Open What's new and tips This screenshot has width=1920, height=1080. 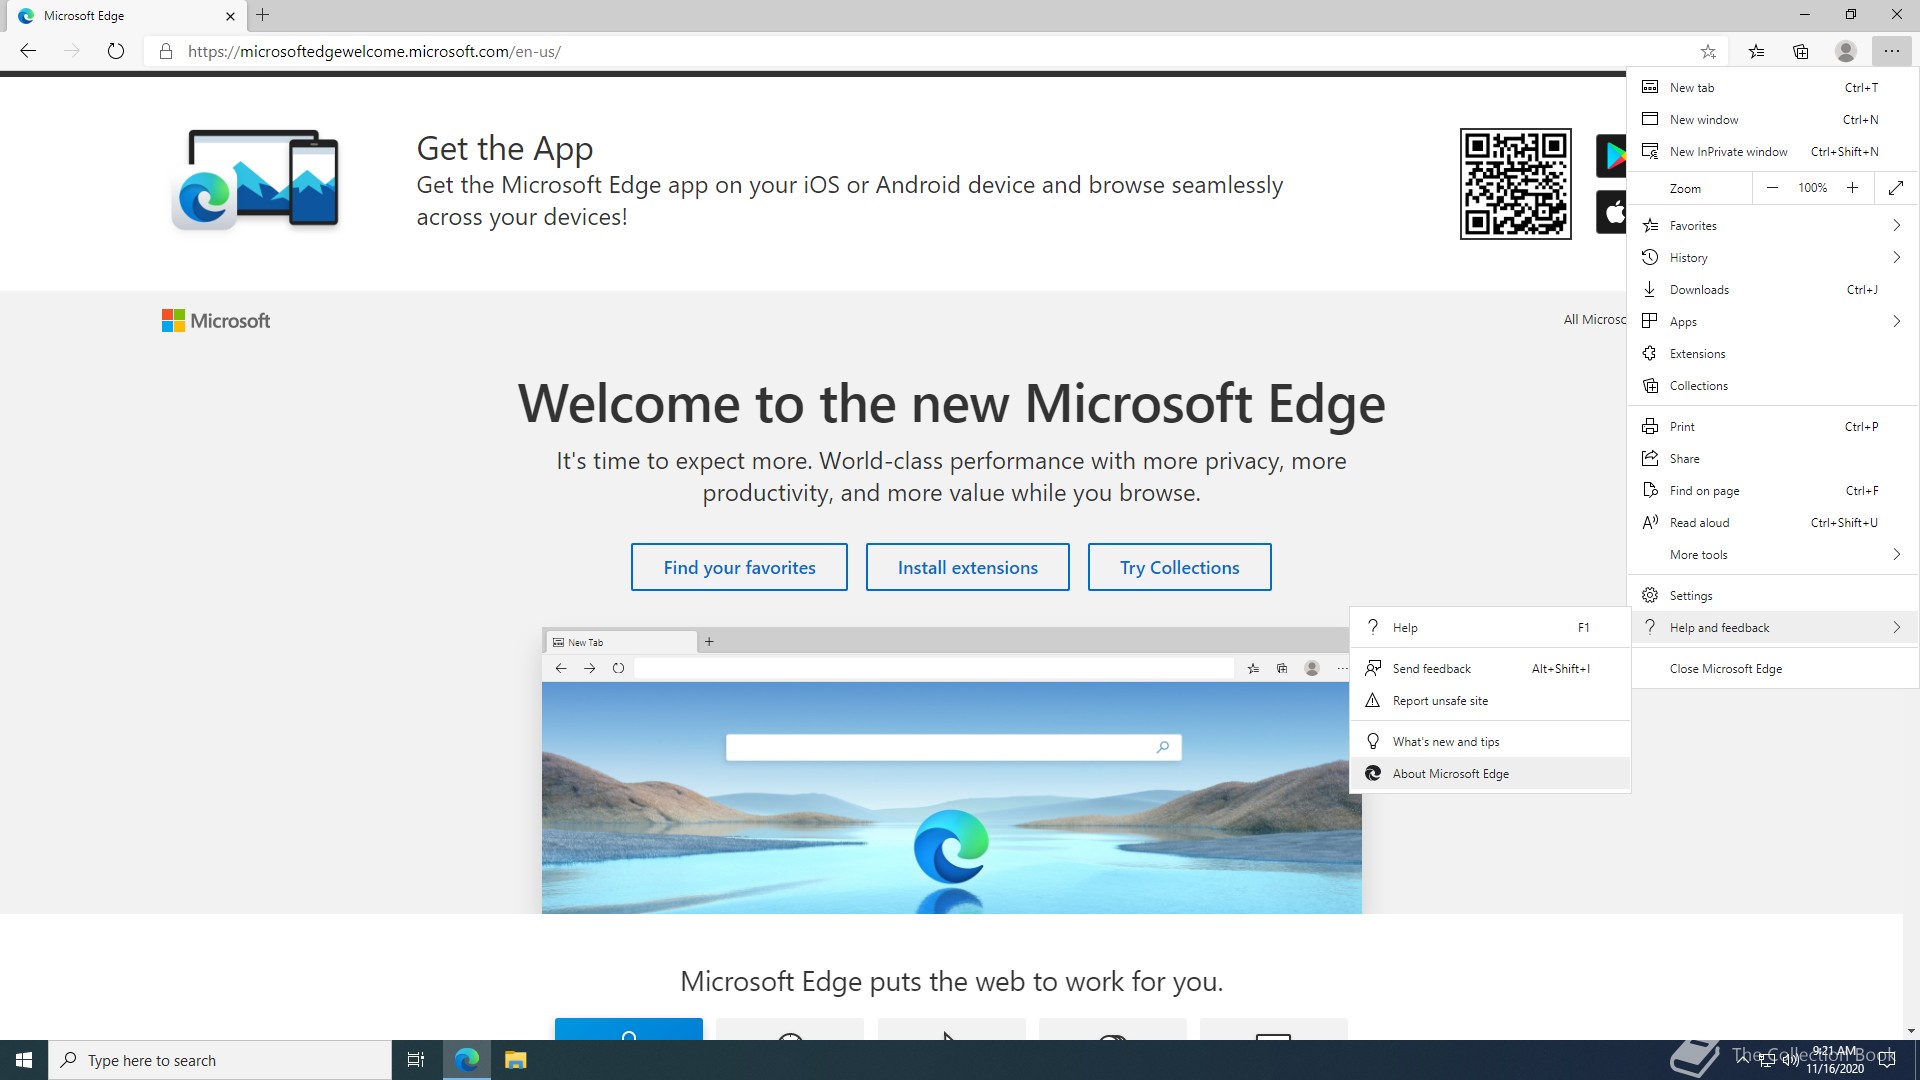coord(1490,741)
